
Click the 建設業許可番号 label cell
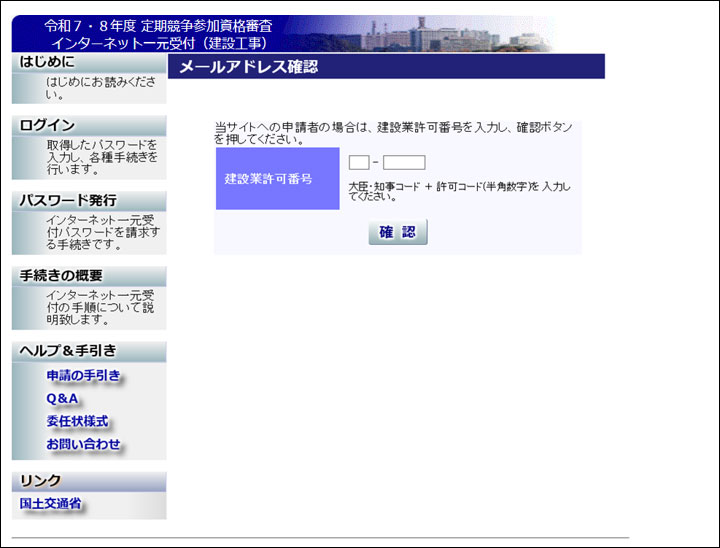pos(277,179)
